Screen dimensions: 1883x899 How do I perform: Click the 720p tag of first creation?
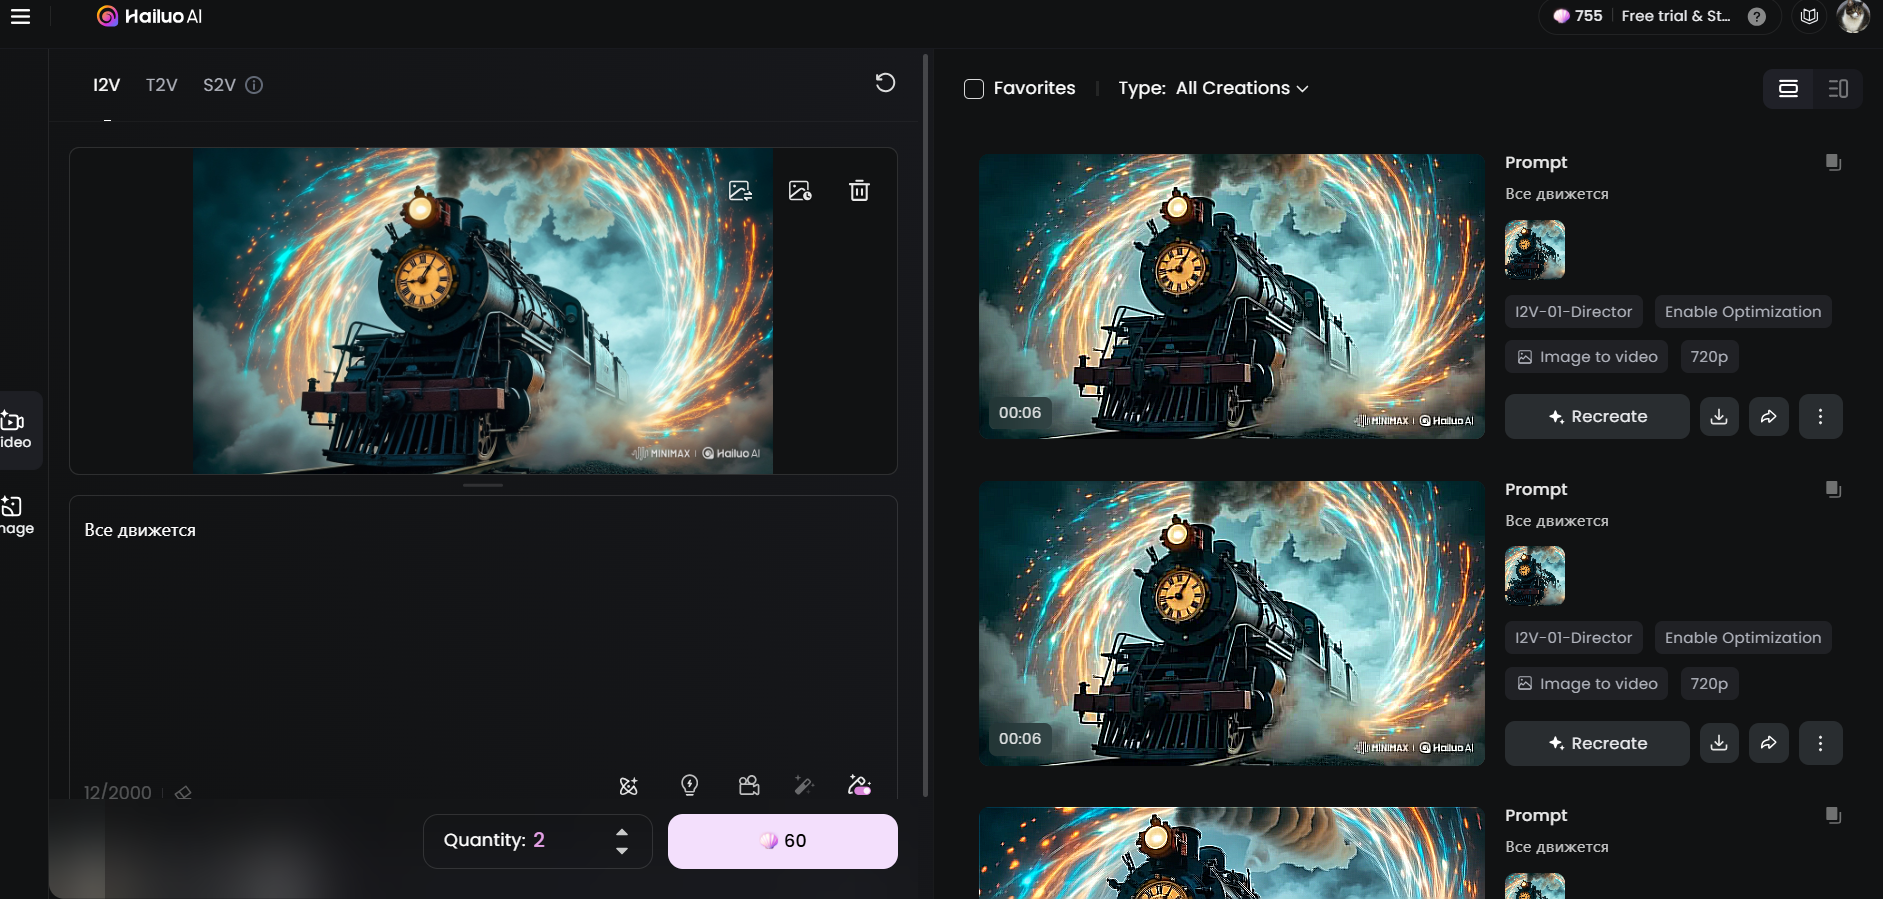point(1709,357)
